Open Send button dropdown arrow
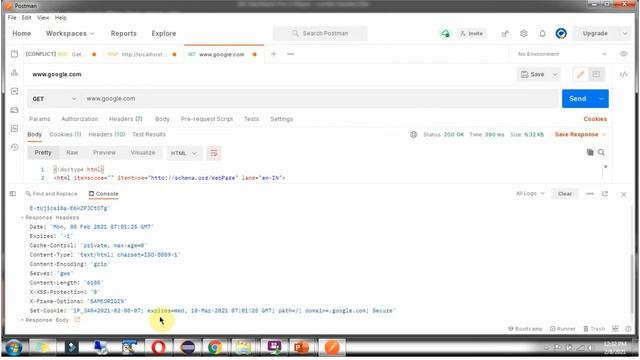This screenshot has height=360, width=640. tap(601, 99)
